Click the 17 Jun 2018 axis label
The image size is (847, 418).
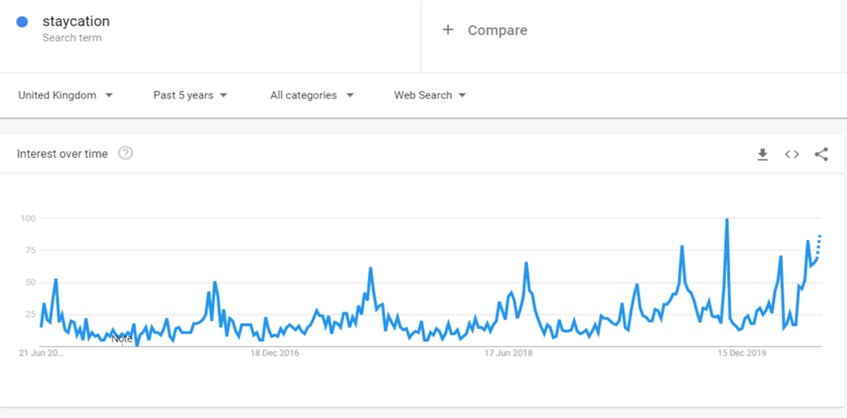tap(510, 353)
